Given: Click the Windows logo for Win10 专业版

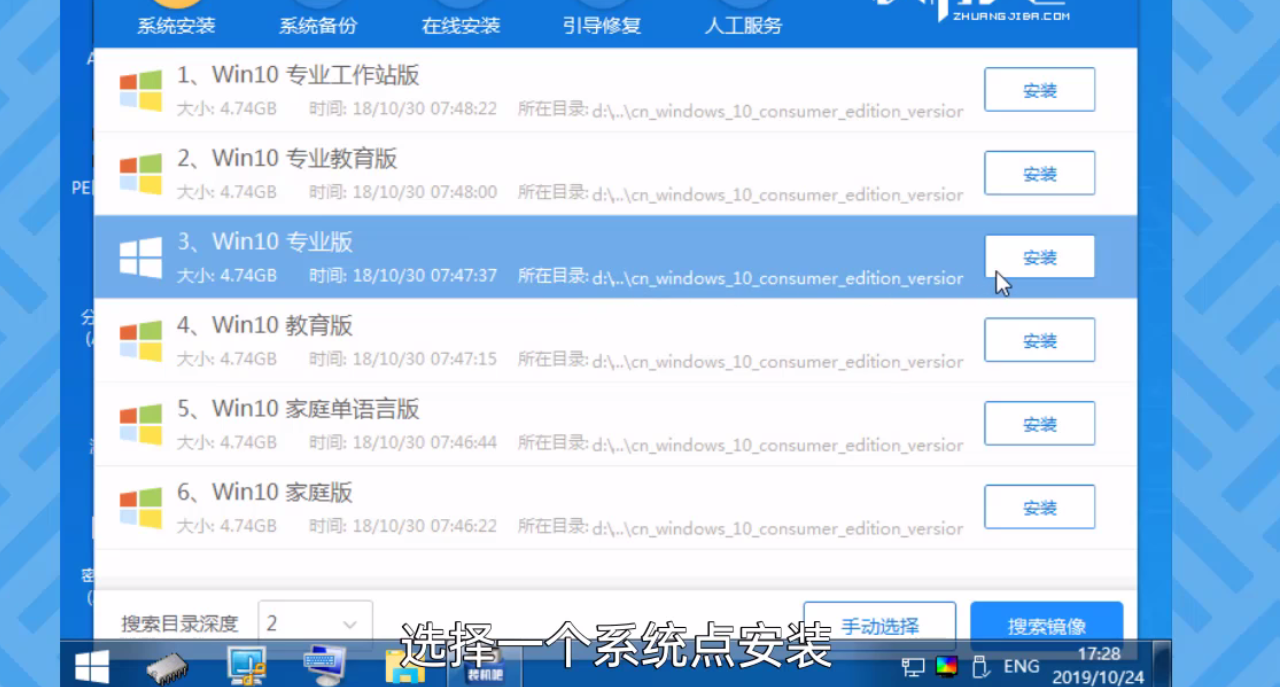Looking at the screenshot, I should (141, 257).
